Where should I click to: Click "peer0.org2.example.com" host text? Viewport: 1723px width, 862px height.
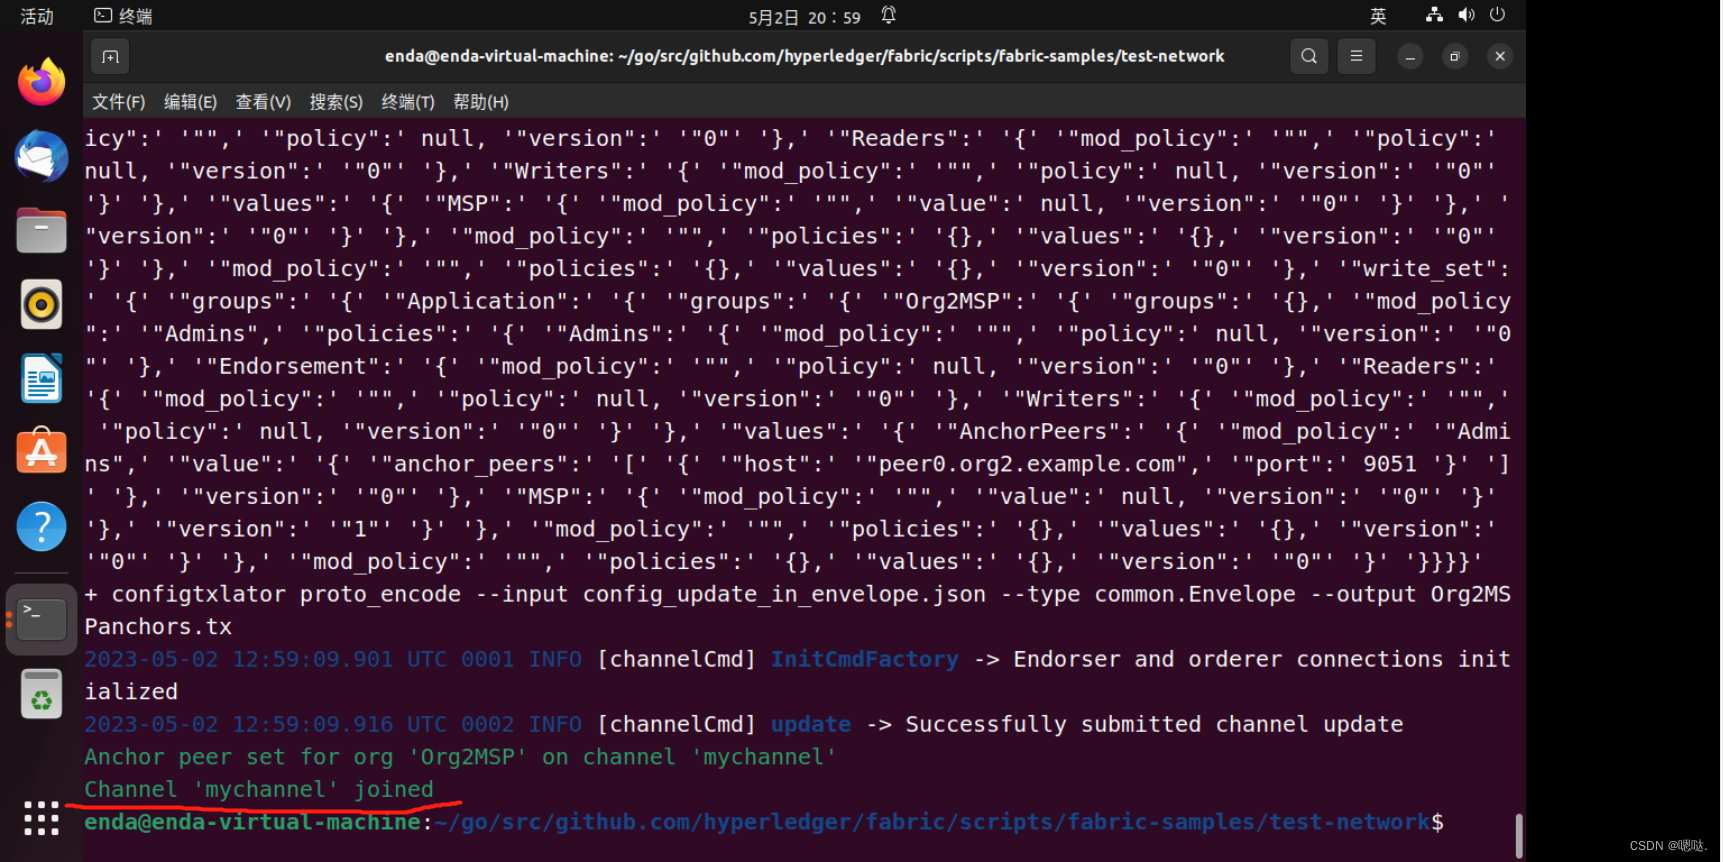[x=1025, y=464]
